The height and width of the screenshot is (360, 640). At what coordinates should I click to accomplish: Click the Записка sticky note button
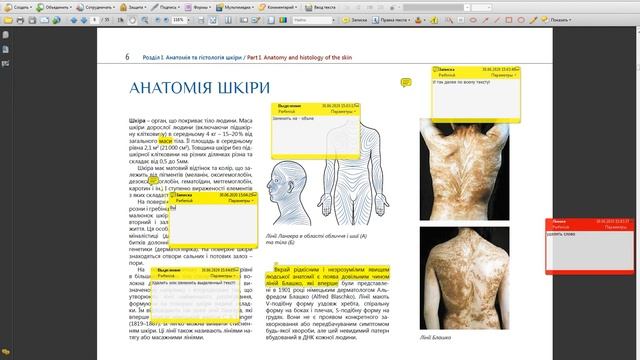(355, 20)
